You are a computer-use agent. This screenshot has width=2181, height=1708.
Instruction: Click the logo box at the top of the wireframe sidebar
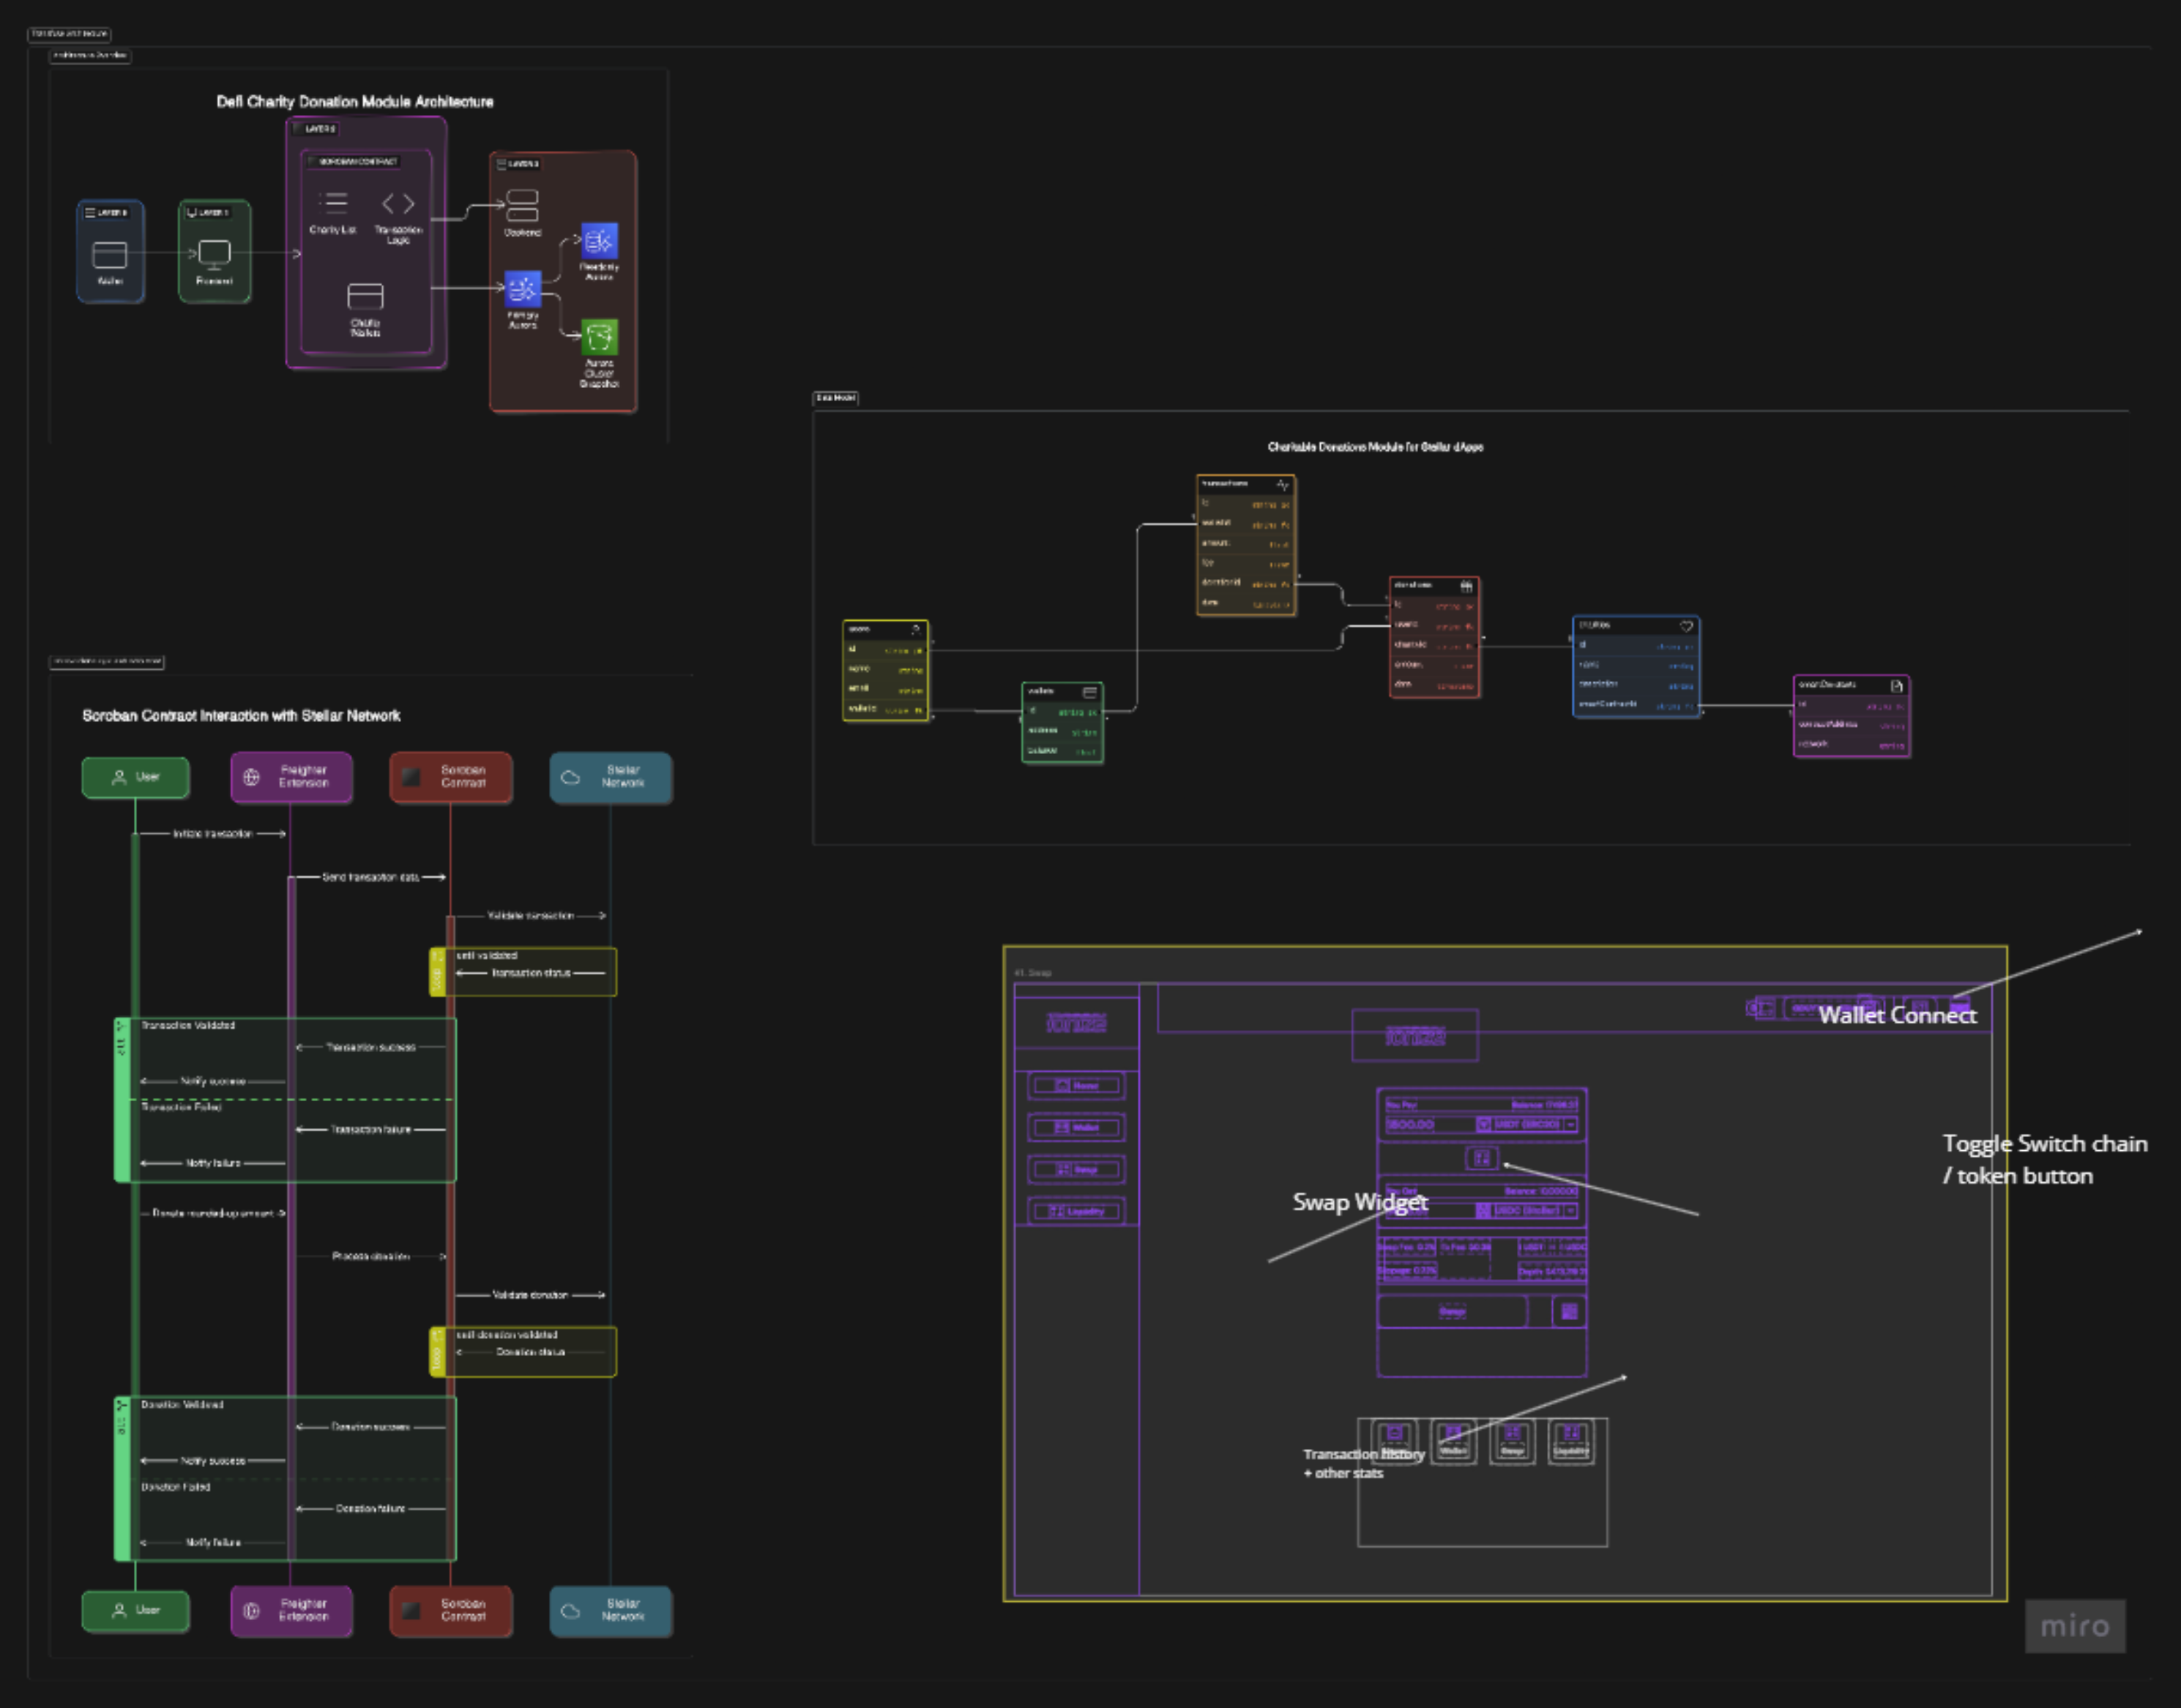click(1076, 1022)
